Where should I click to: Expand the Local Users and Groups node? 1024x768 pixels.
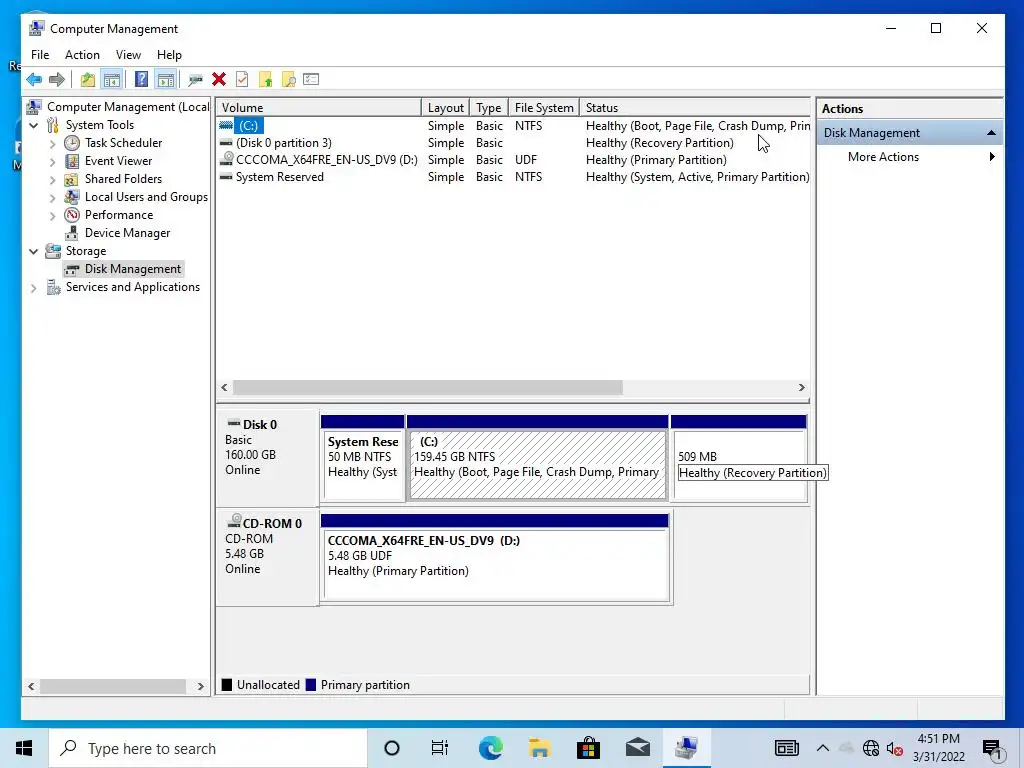point(52,197)
